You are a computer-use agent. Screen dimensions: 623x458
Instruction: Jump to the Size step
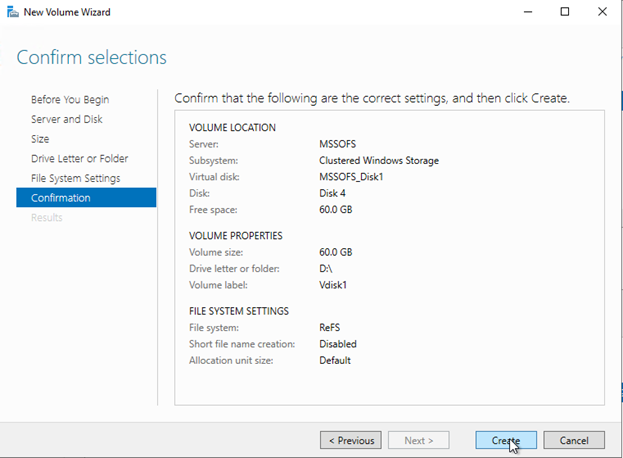[40, 139]
